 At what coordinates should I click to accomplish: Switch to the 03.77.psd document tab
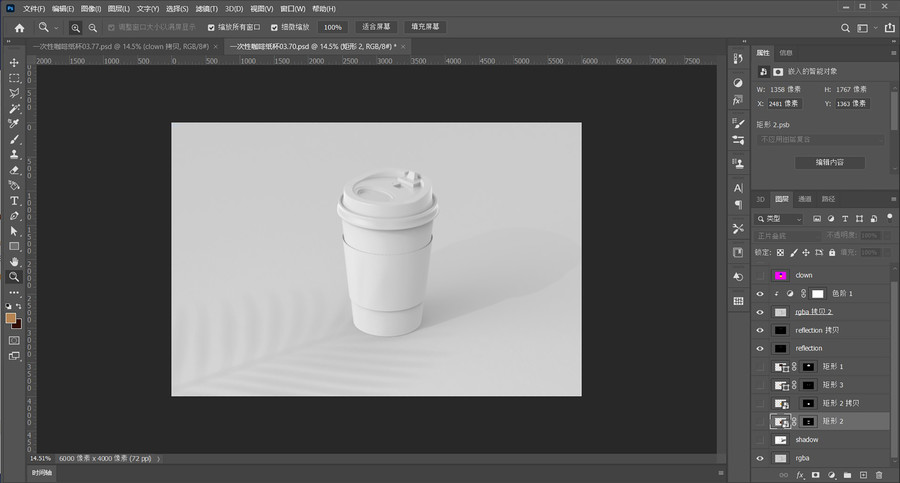tap(122, 46)
